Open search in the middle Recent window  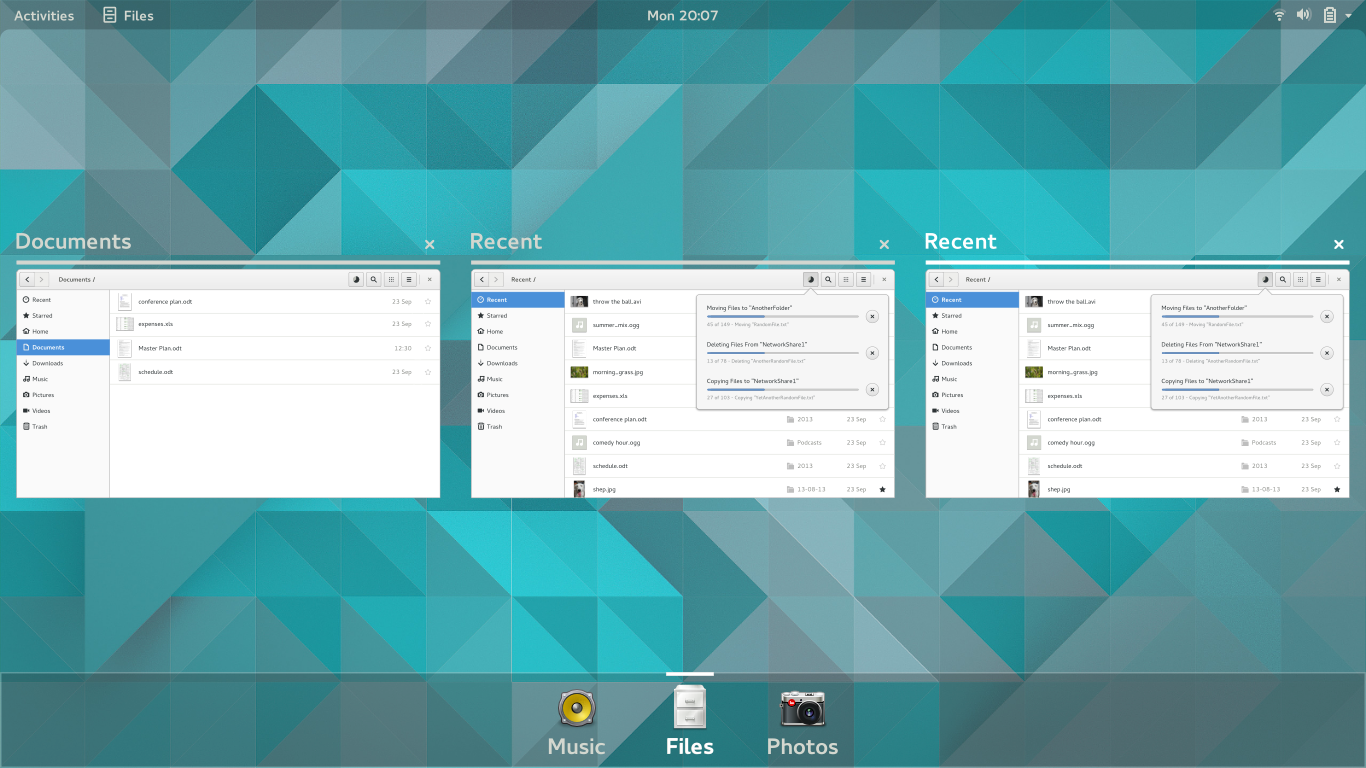tap(828, 280)
